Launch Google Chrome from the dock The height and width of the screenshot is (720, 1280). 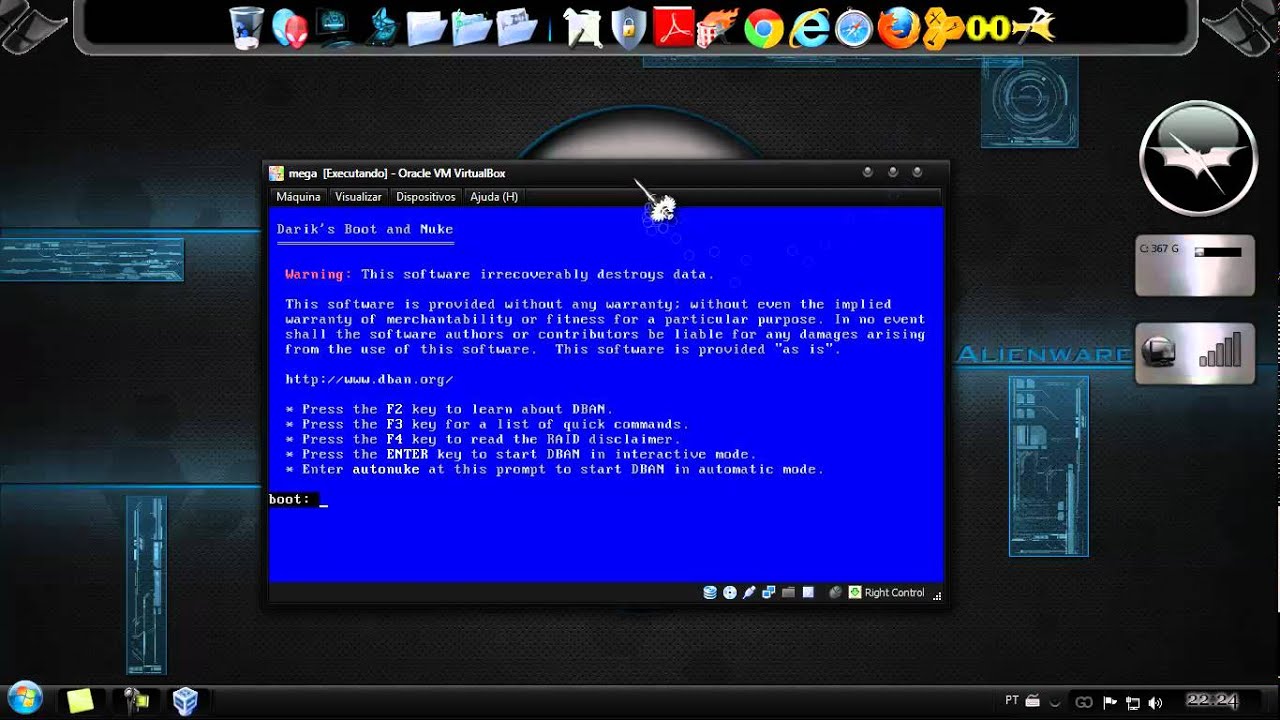pyautogui.click(x=763, y=29)
